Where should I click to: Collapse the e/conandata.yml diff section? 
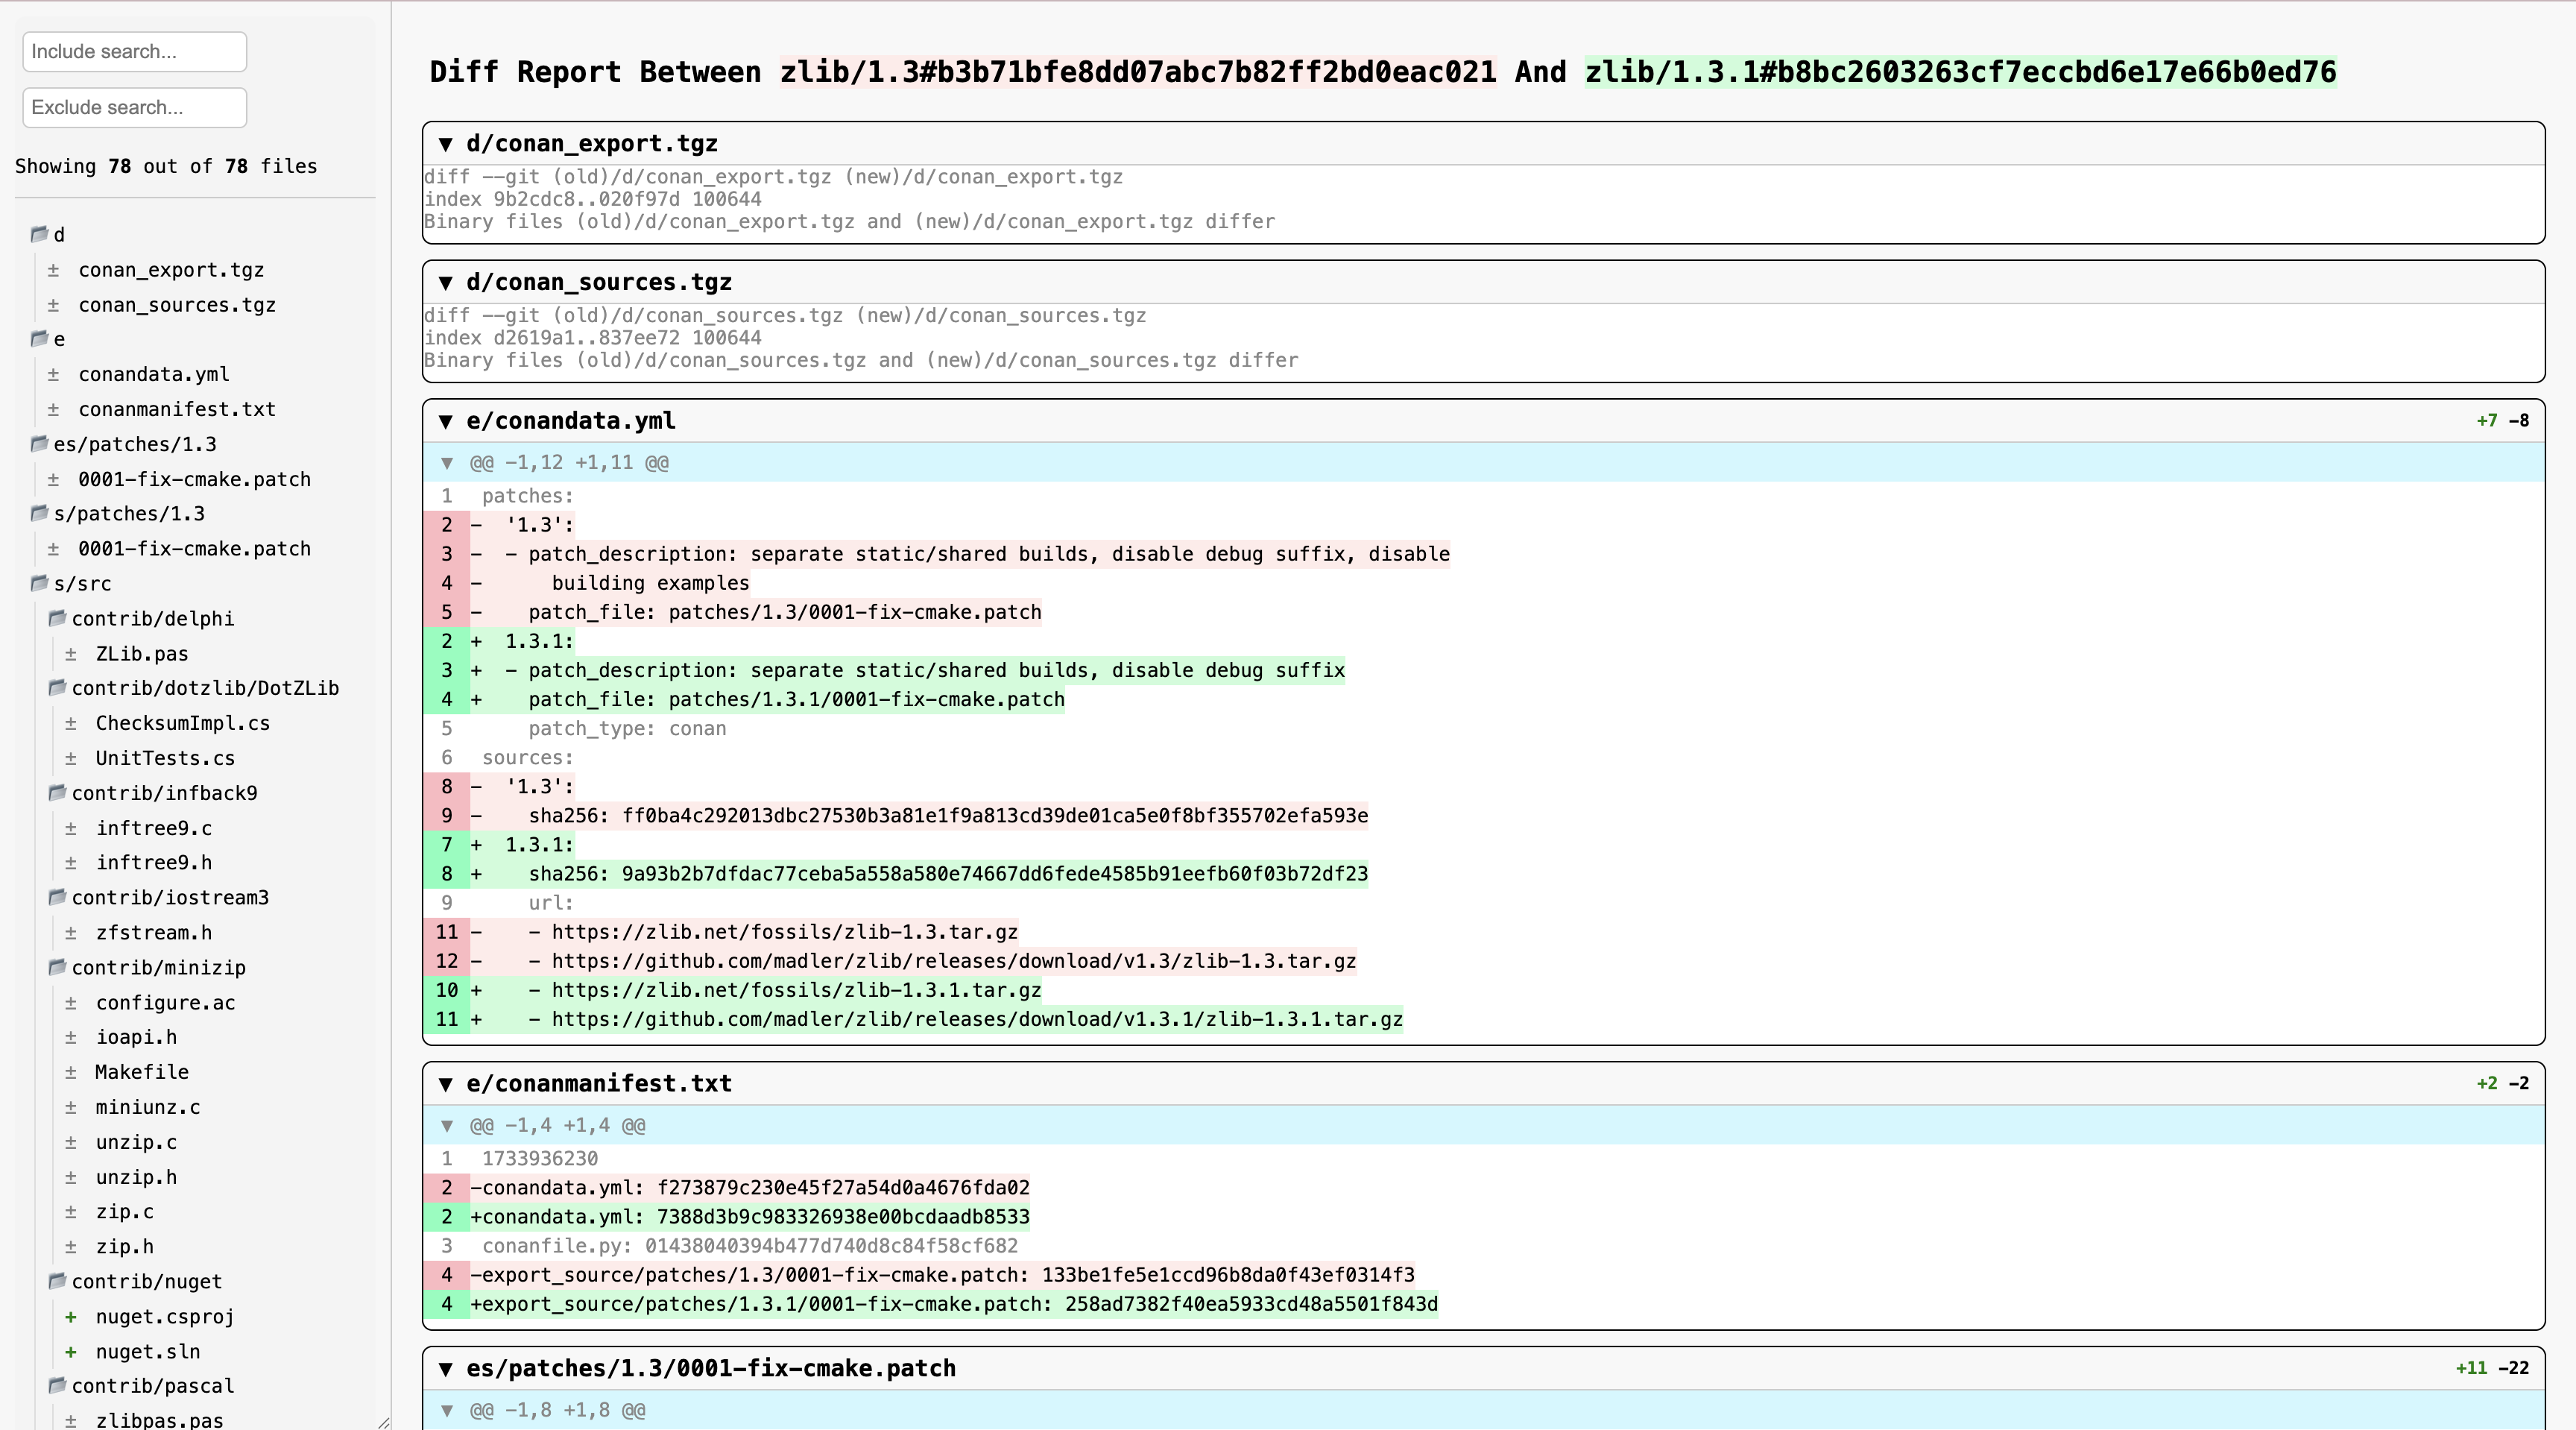pos(446,421)
